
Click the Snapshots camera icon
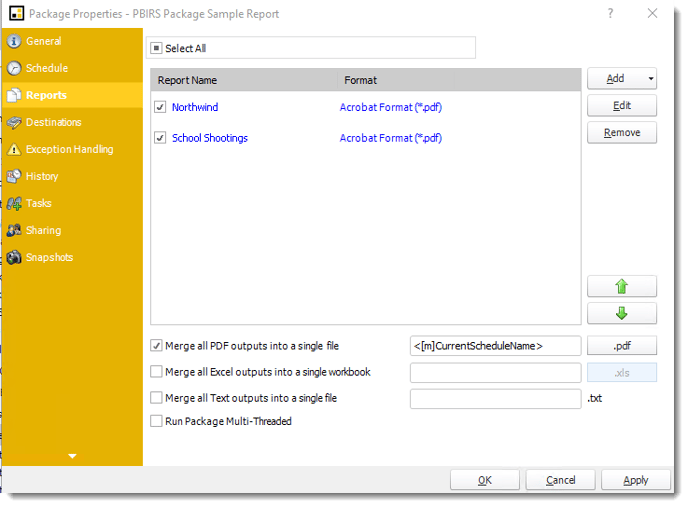[x=14, y=258]
